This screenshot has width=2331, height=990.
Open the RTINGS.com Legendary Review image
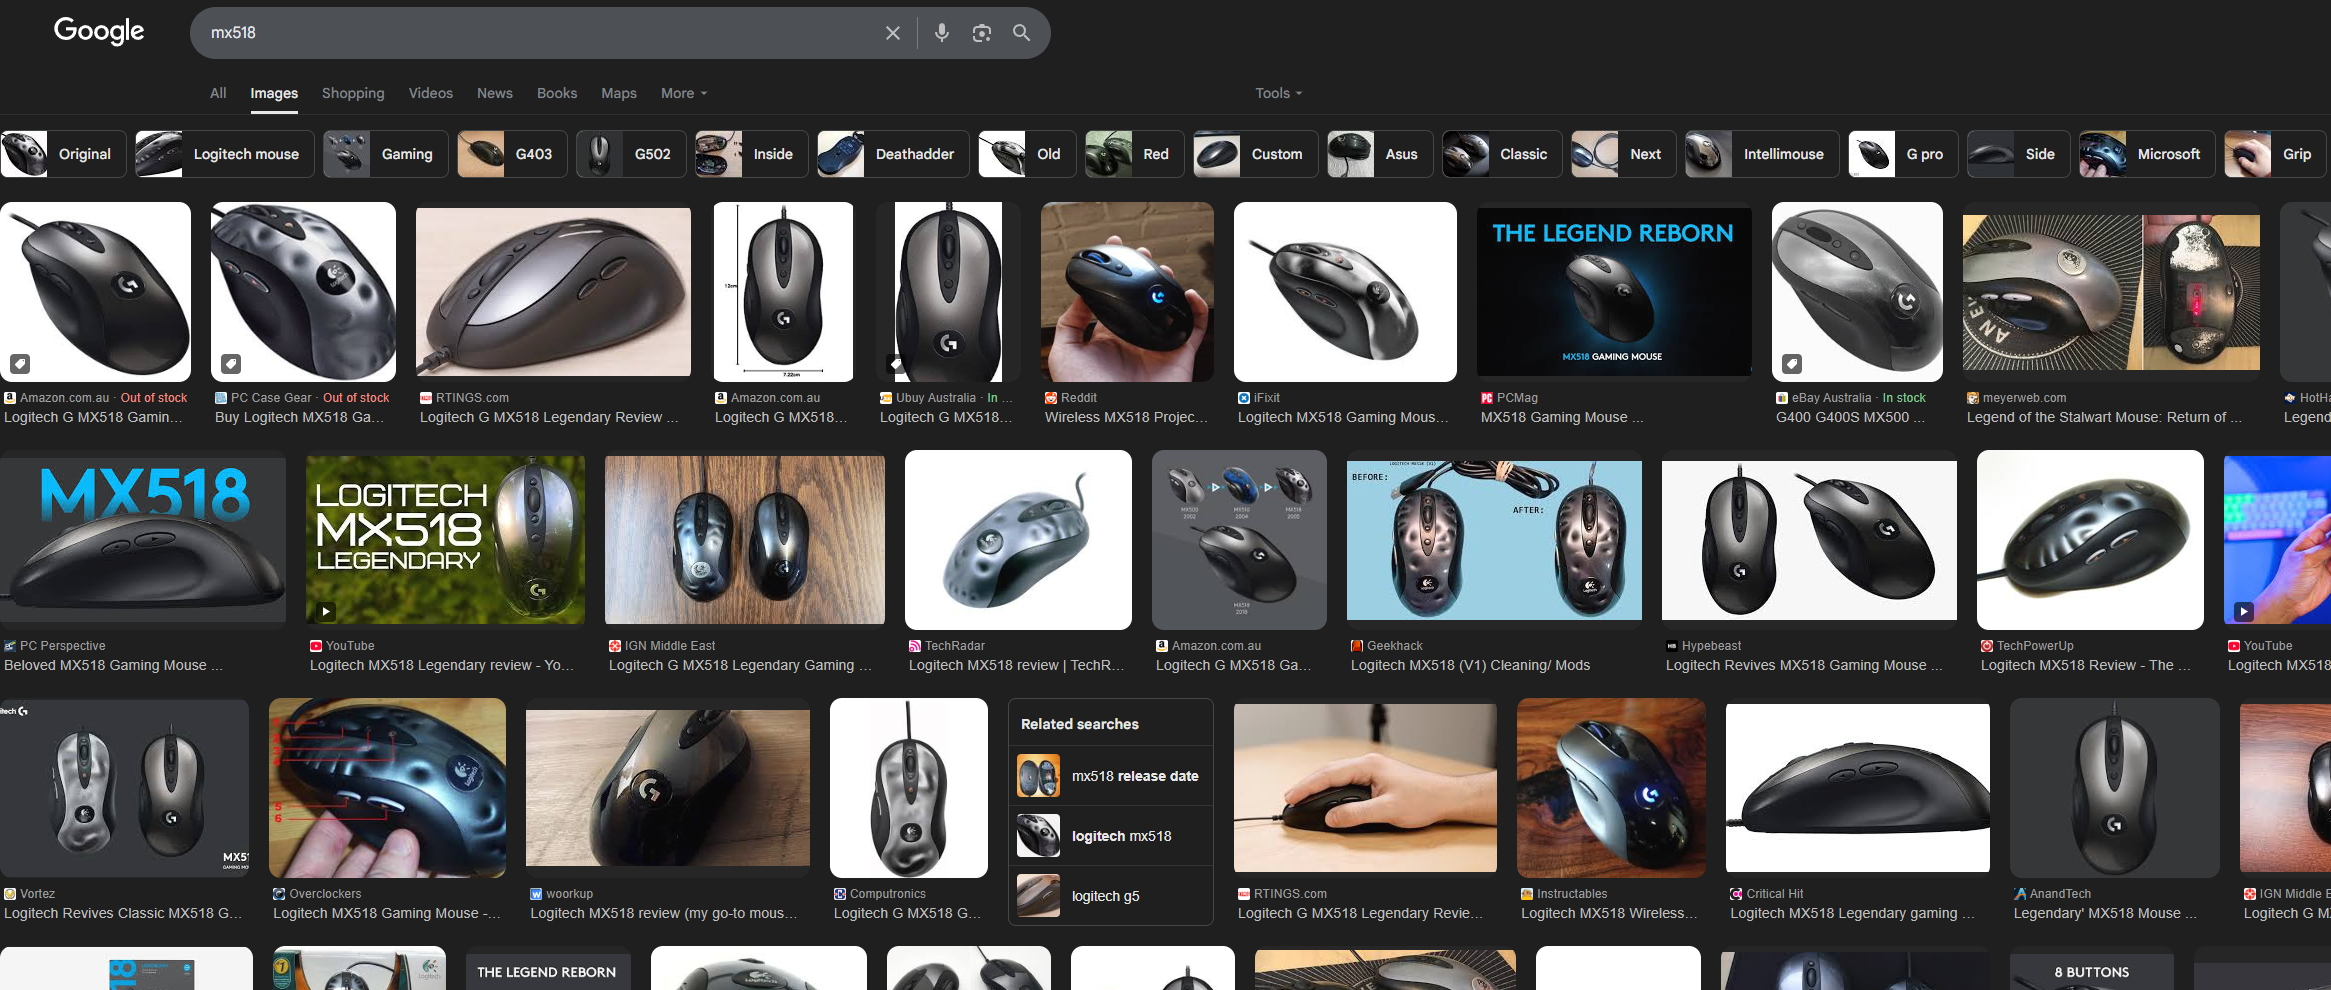pos(553,292)
